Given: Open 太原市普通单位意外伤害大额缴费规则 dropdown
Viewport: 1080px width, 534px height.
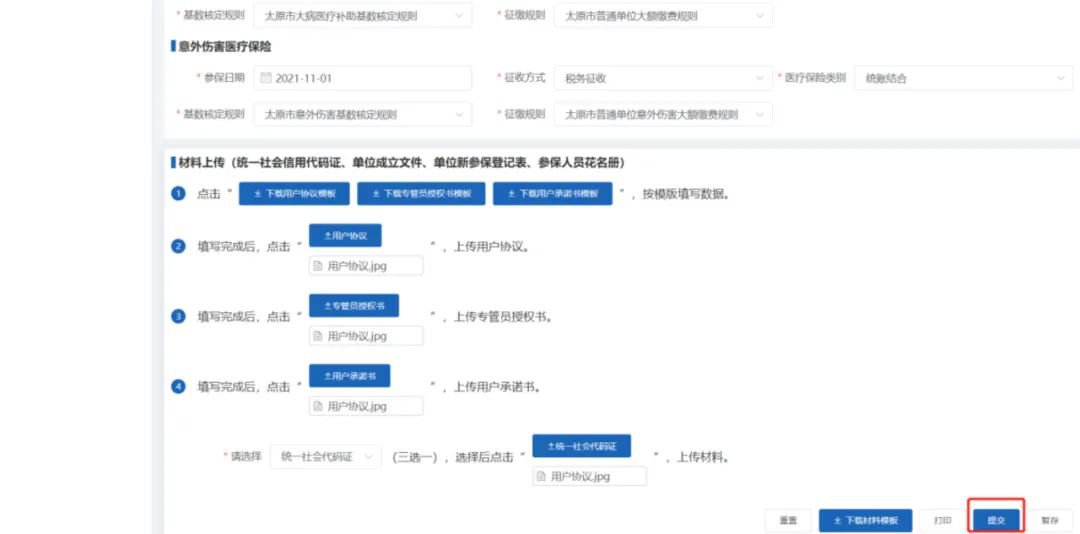Looking at the screenshot, I should tap(662, 115).
